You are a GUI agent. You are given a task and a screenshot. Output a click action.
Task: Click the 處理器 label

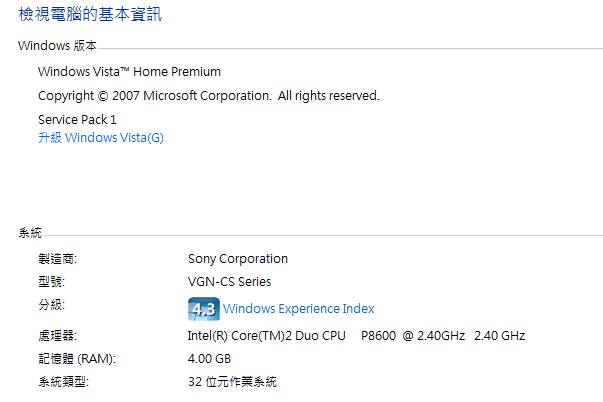pyautogui.click(x=57, y=336)
